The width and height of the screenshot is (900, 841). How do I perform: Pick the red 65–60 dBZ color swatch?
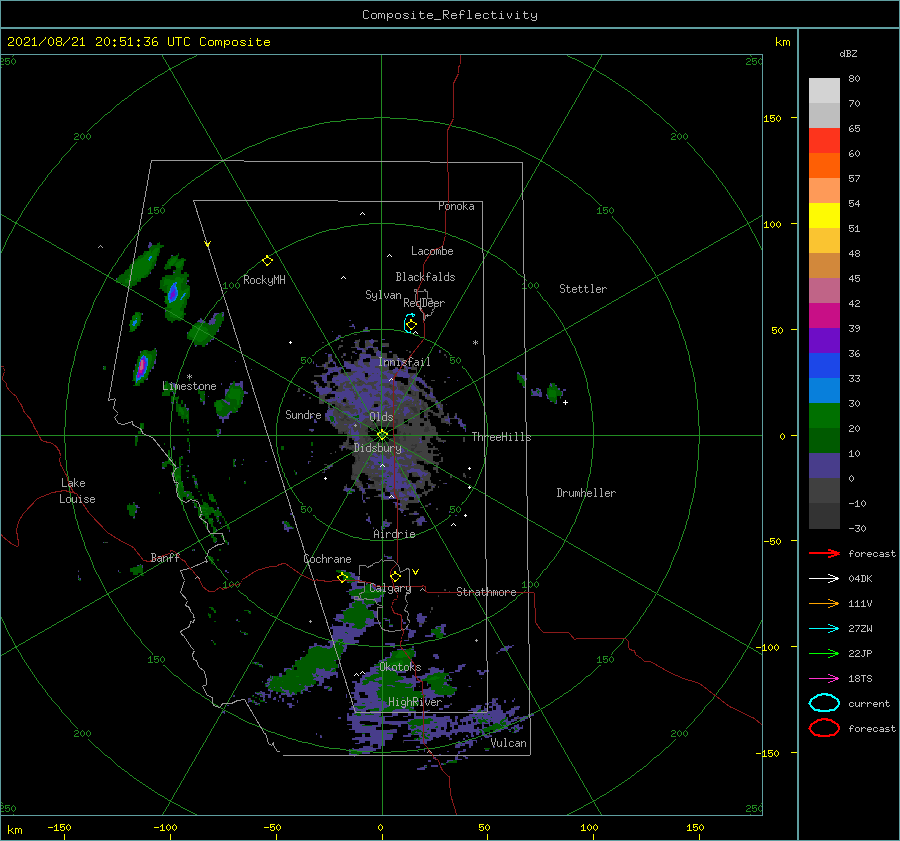(824, 141)
